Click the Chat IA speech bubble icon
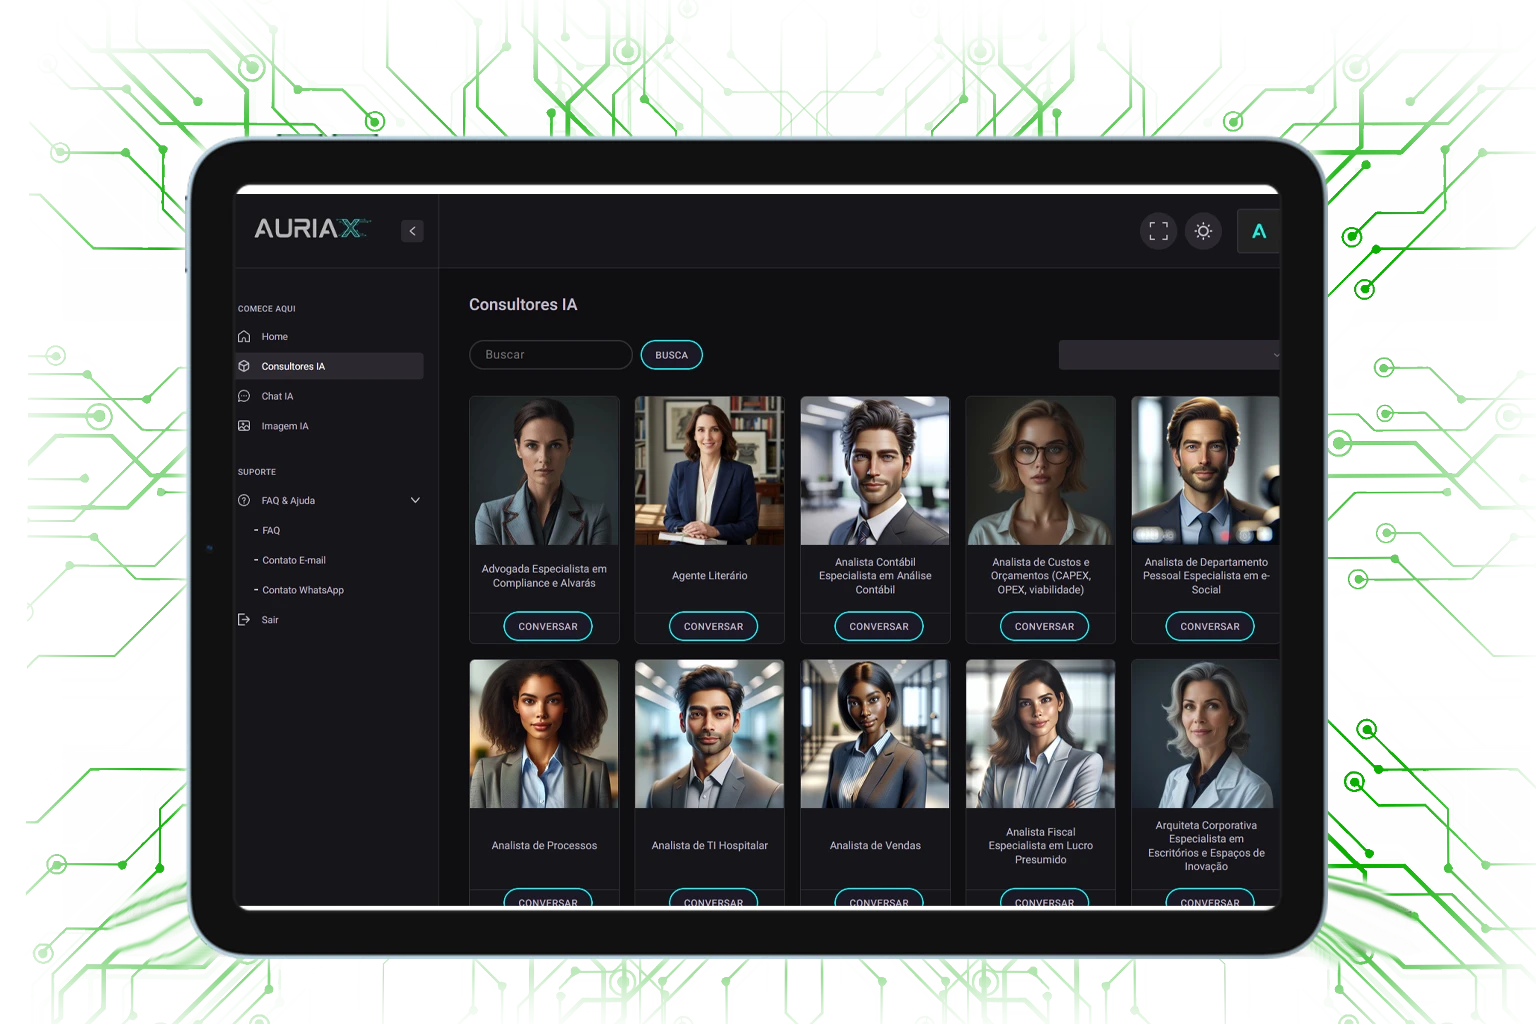1536x1024 pixels. coord(244,396)
